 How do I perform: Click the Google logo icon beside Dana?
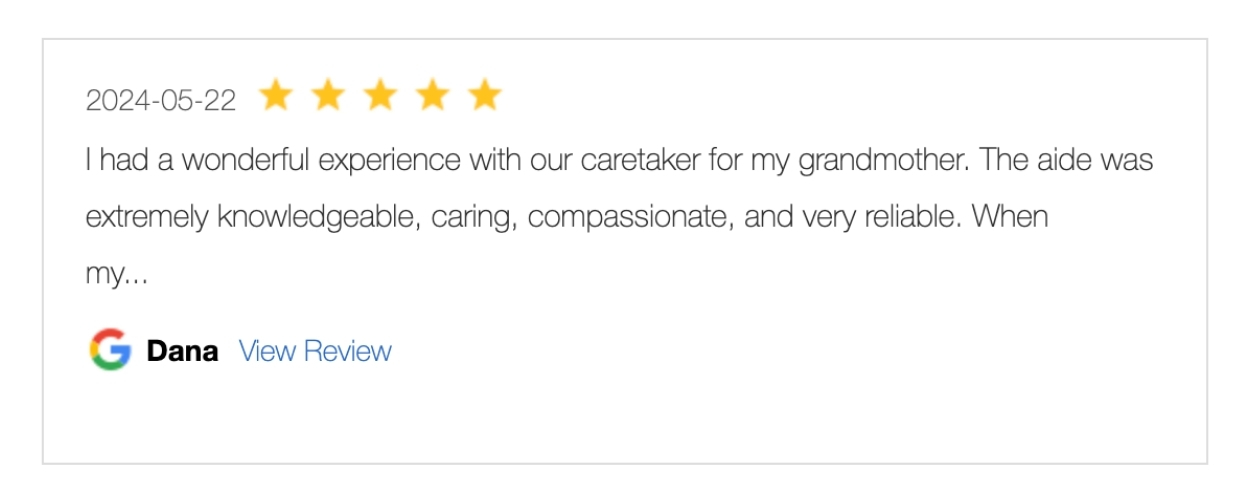[110, 350]
